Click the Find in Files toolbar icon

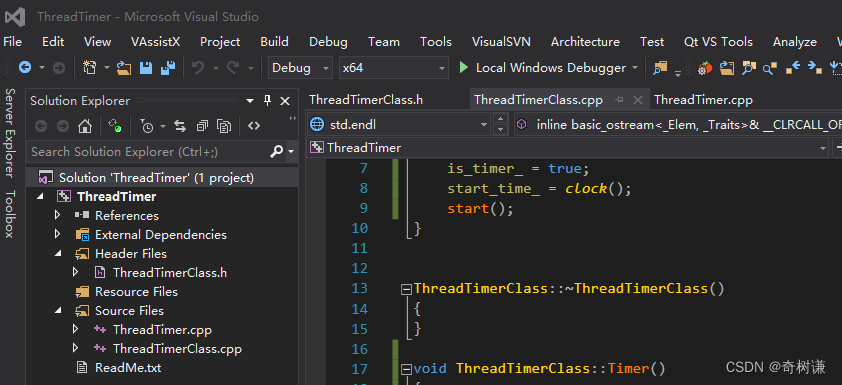(x=660, y=68)
